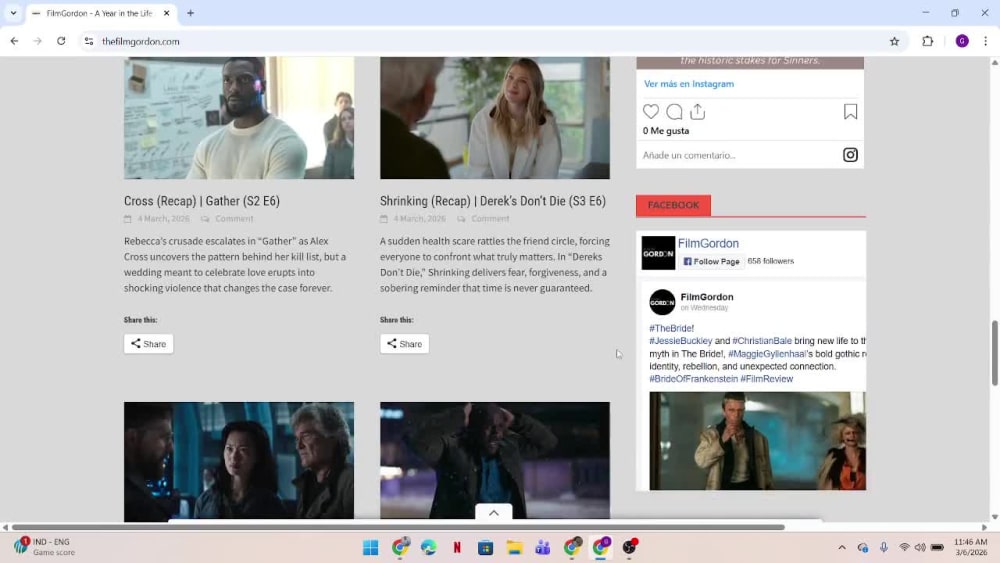Viewport: 1000px width, 563px height.
Task: Like the Instagram post with the heart icon
Action: pos(651,112)
